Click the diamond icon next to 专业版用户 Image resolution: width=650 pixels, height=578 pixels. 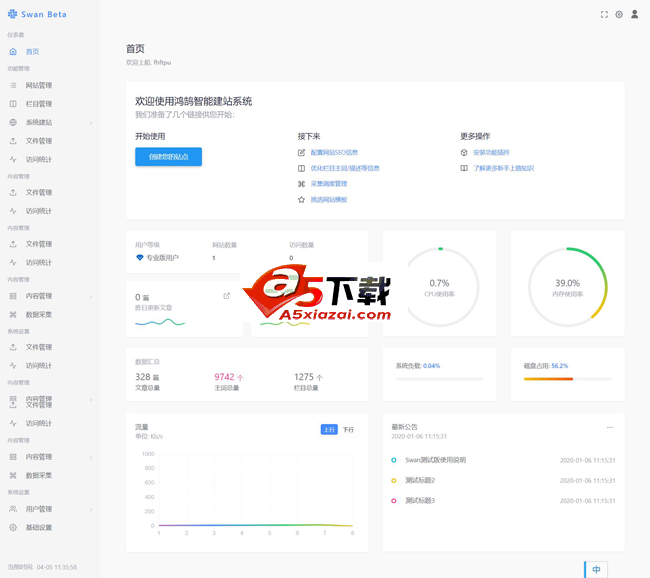tap(140, 257)
